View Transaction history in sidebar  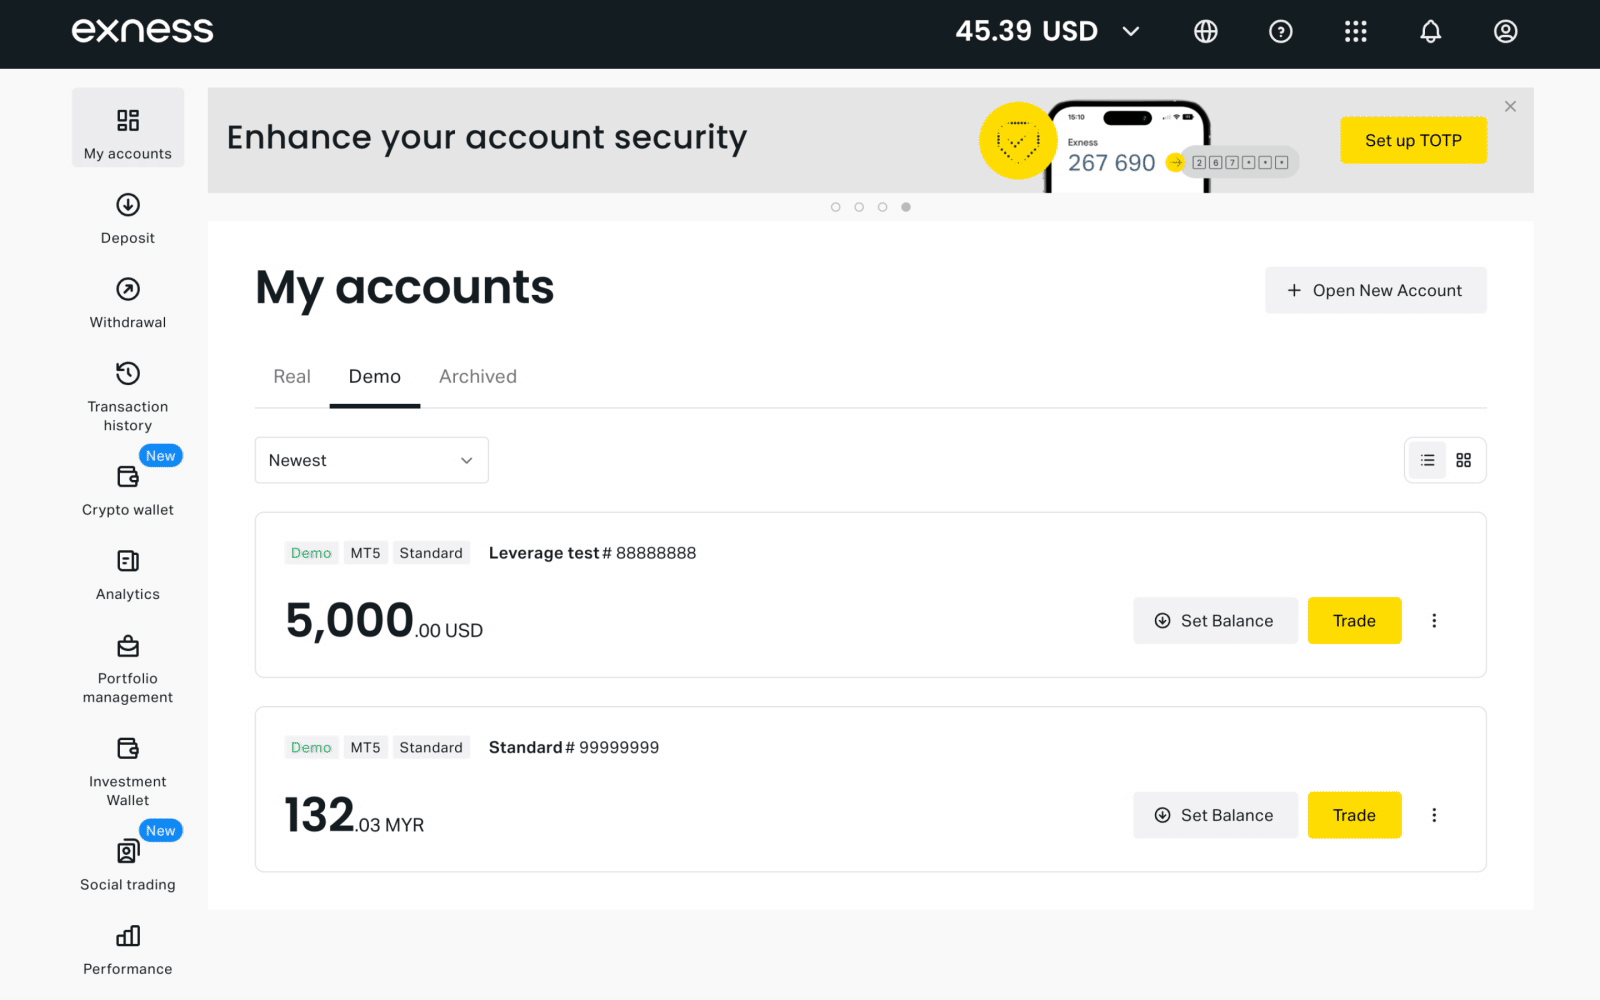(x=128, y=397)
